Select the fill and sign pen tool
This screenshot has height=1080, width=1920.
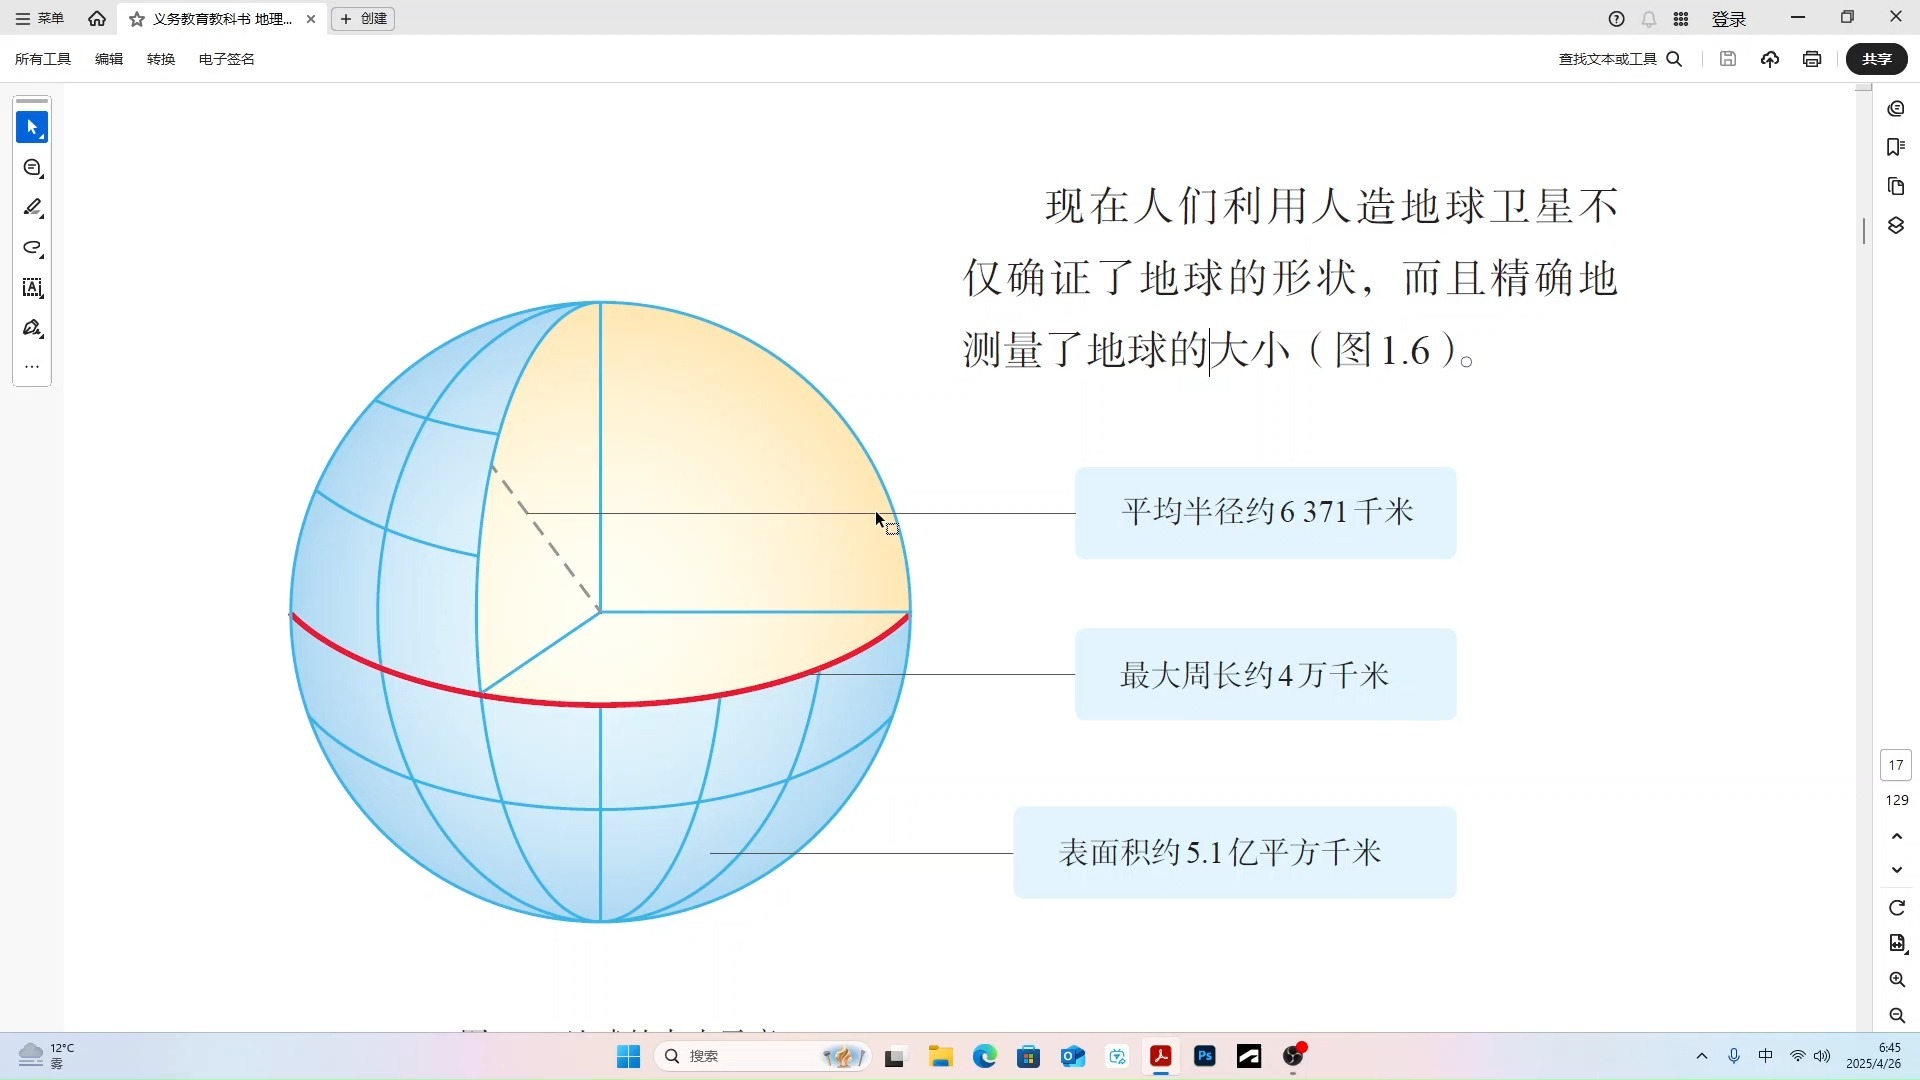(32, 328)
